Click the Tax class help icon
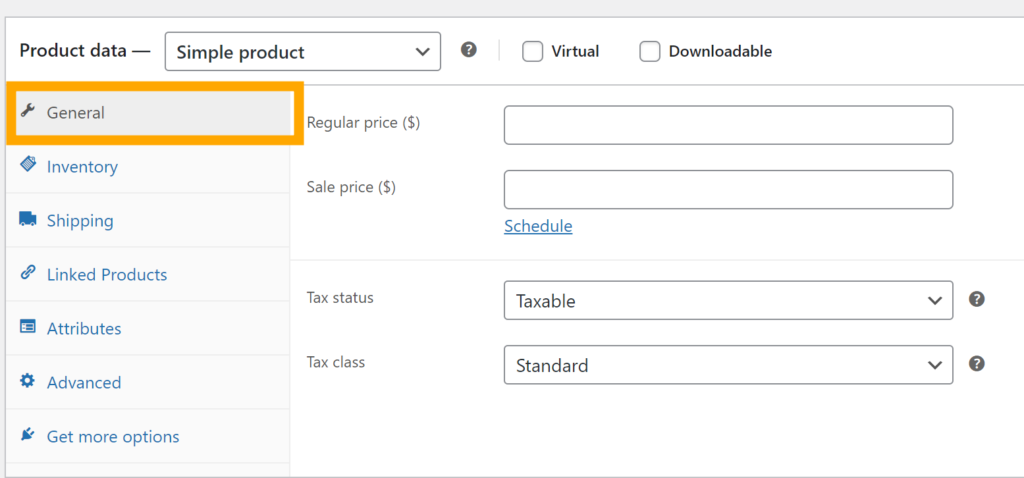 tap(977, 364)
